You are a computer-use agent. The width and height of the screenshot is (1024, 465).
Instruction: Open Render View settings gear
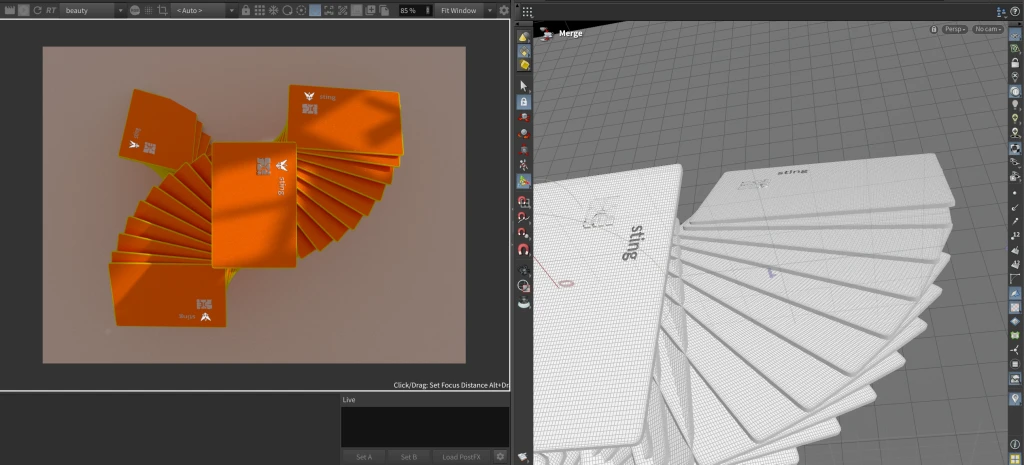pyautogui.click(x=504, y=10)
